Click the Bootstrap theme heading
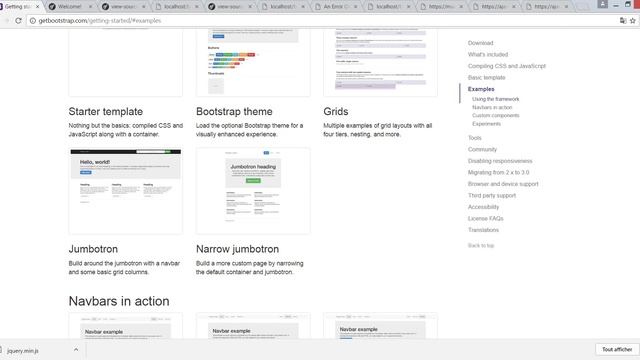Image resolution: width=640 pixels, height=360 pixels. click(234, 111)
